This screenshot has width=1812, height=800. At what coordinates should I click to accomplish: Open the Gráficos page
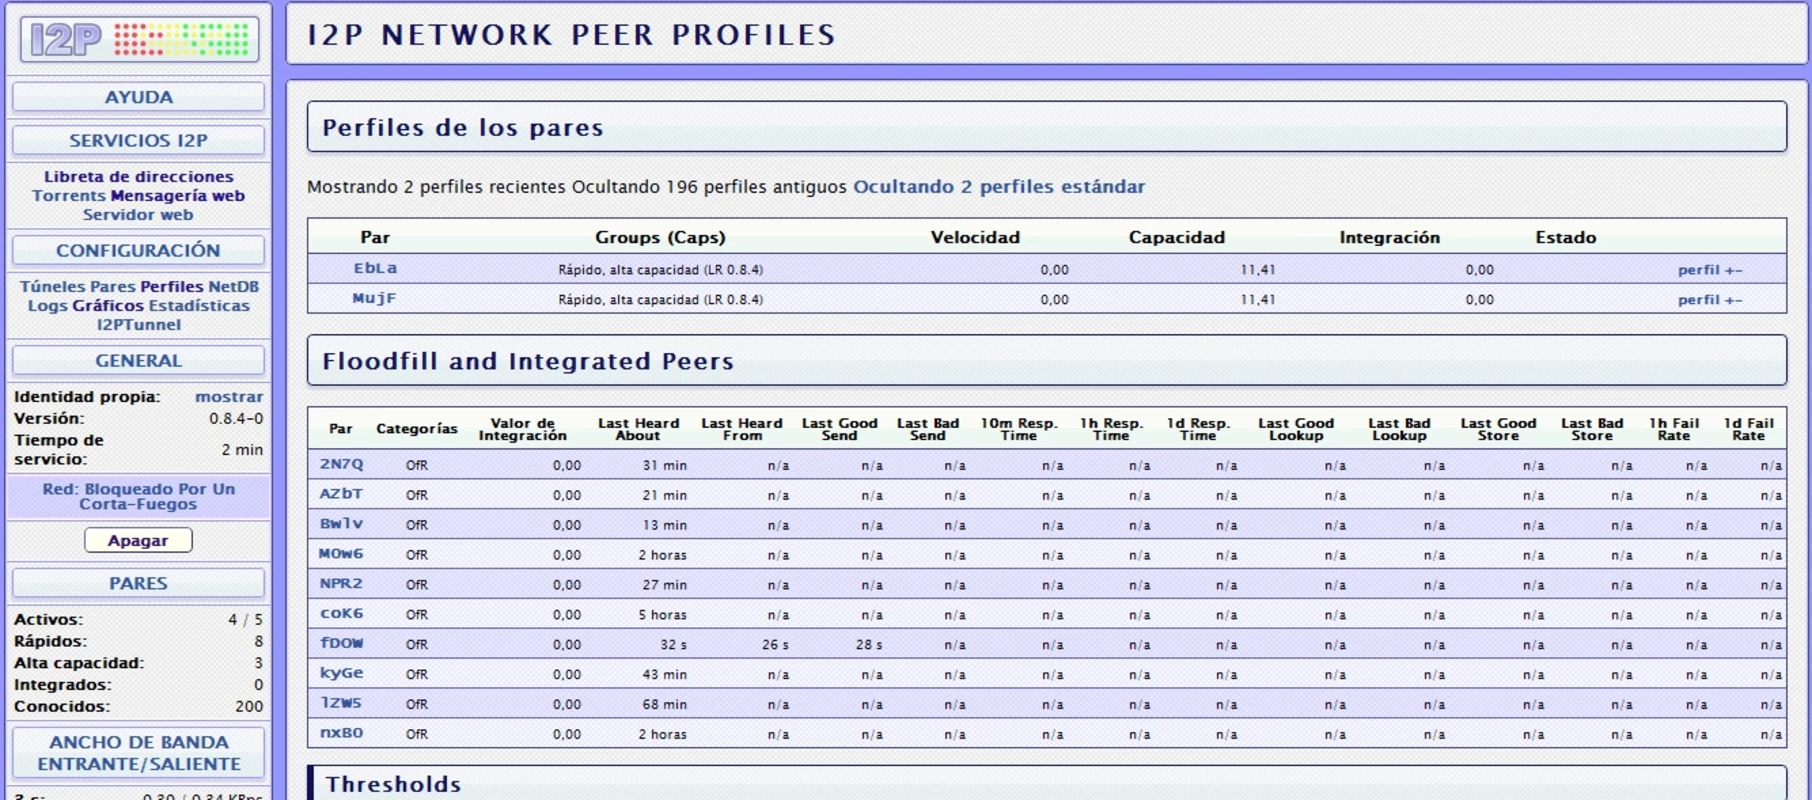108,305
